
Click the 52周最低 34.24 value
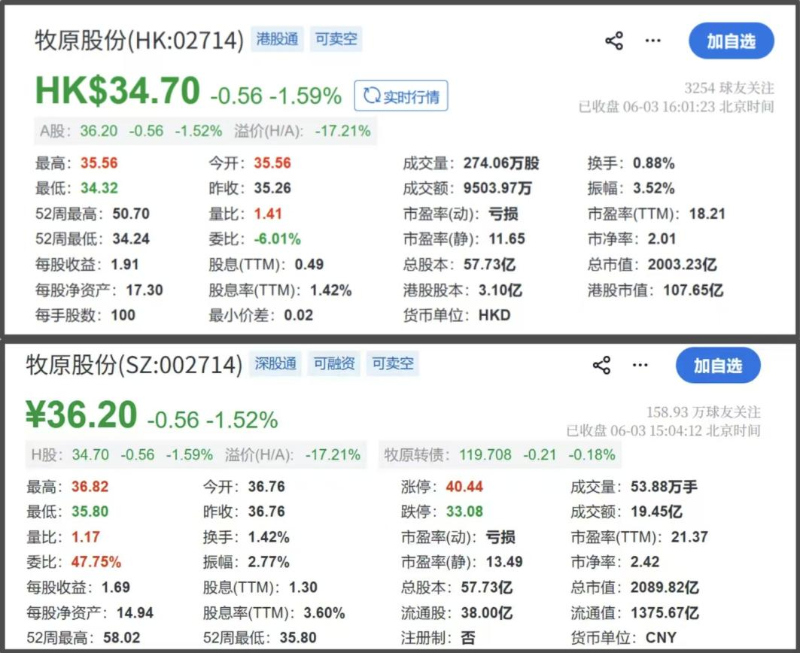(x=131, y=239)
